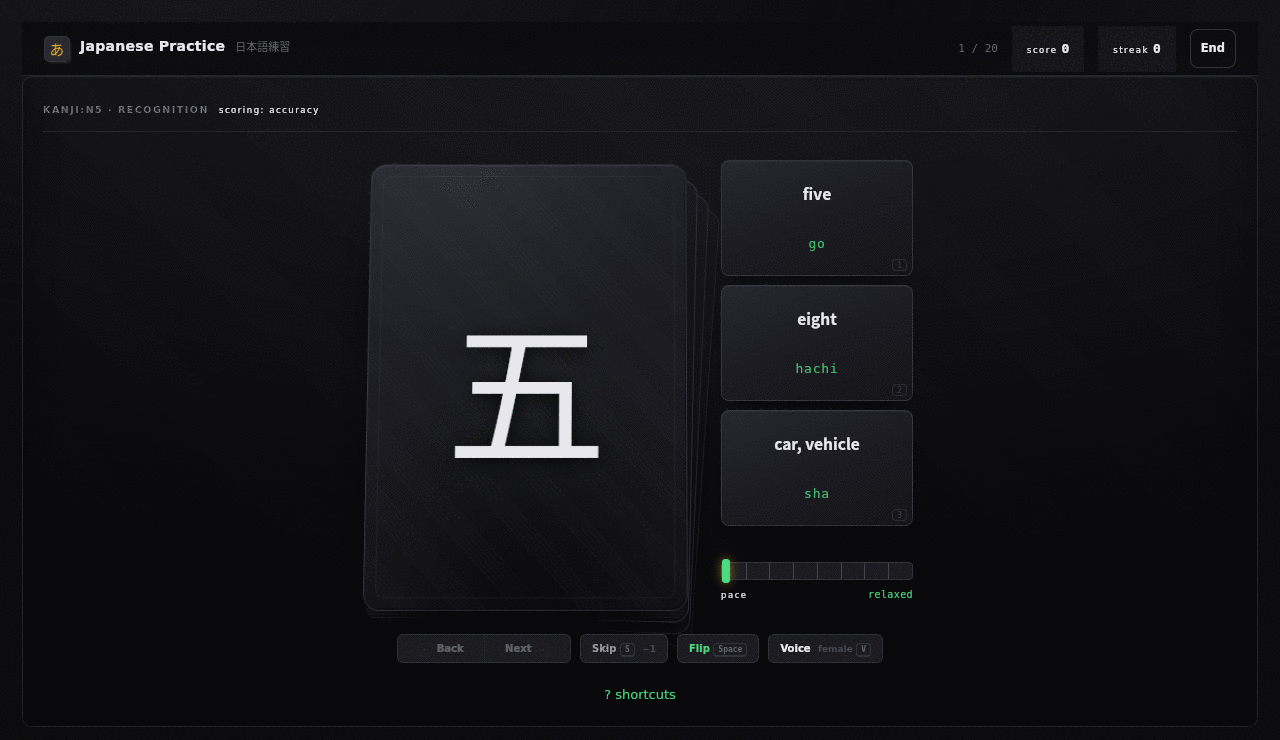
Task: End the practice session
Action: [x=1213, y=48]
